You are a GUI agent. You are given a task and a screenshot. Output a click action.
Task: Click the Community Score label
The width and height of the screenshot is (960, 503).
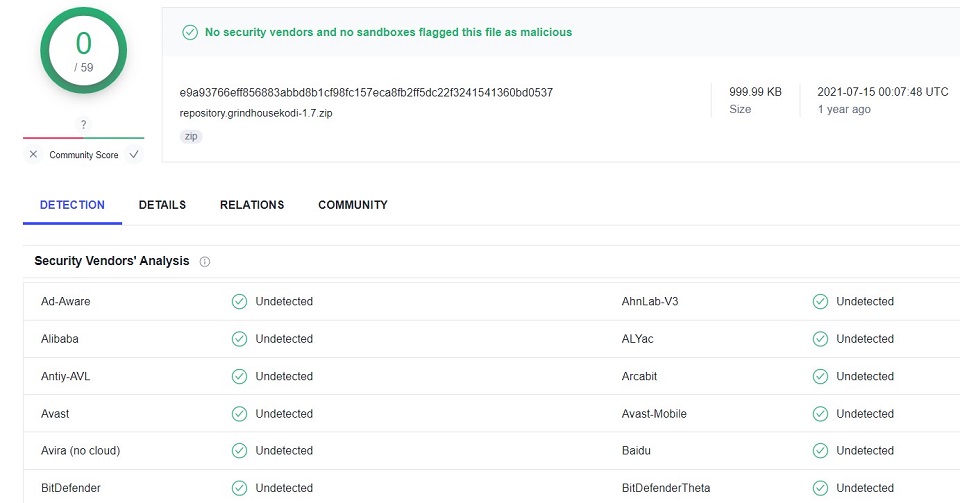pos(84,155)
